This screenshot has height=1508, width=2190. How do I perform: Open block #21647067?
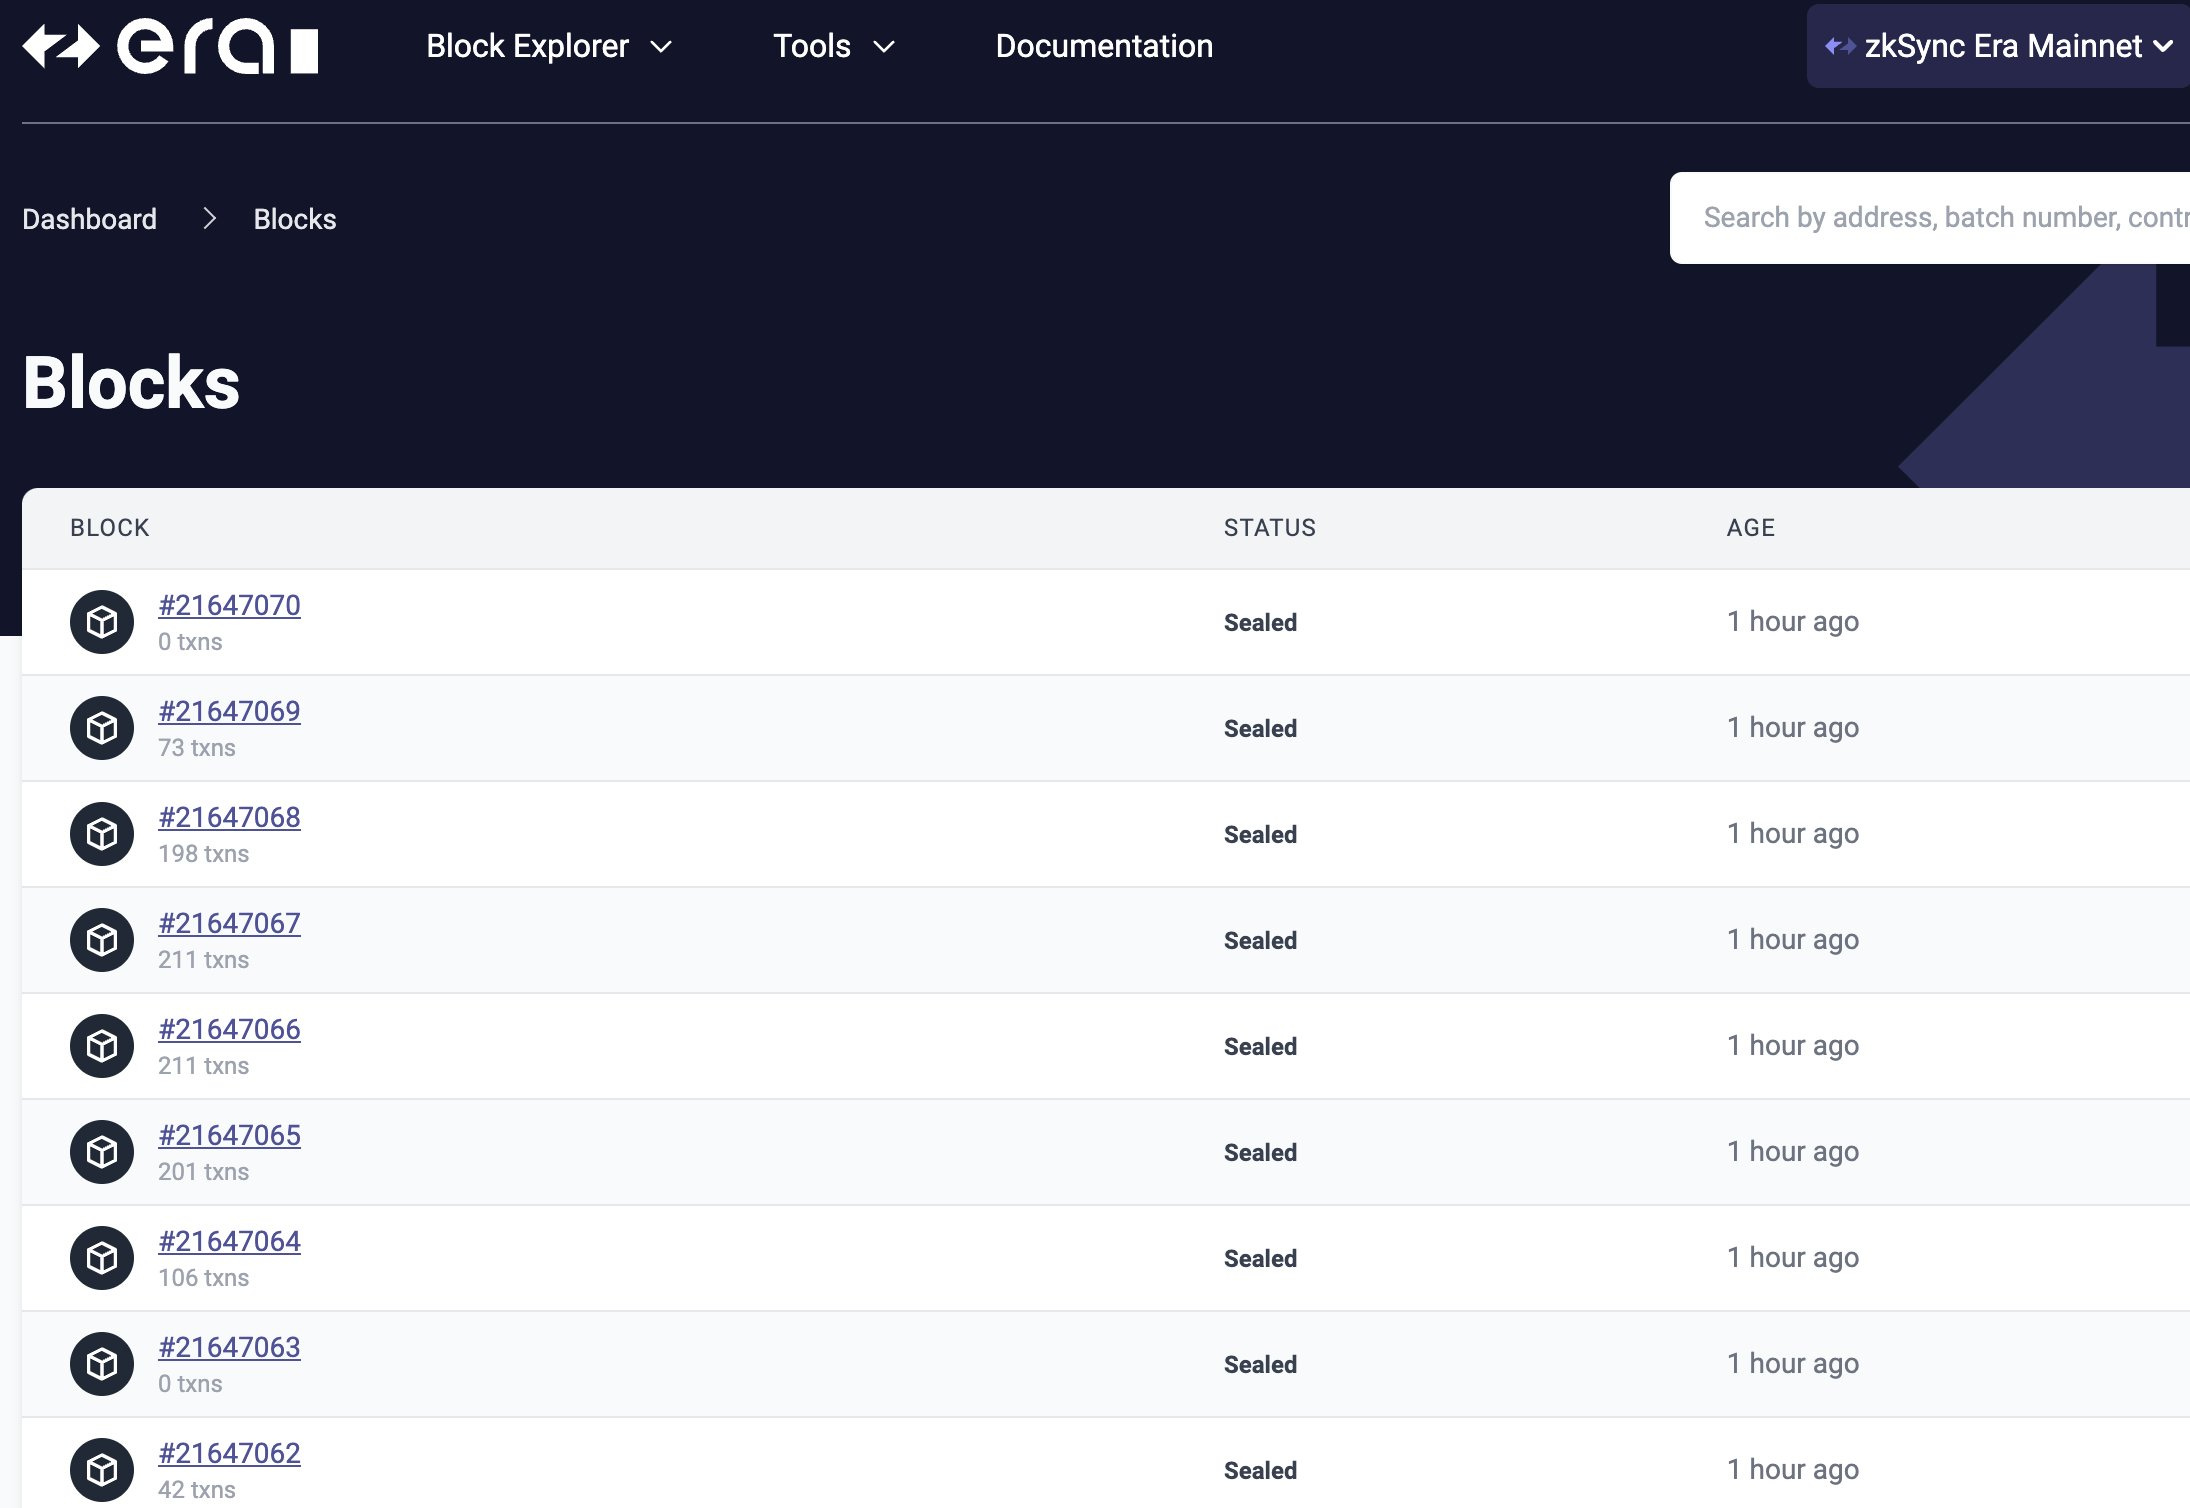pos(229,923)
